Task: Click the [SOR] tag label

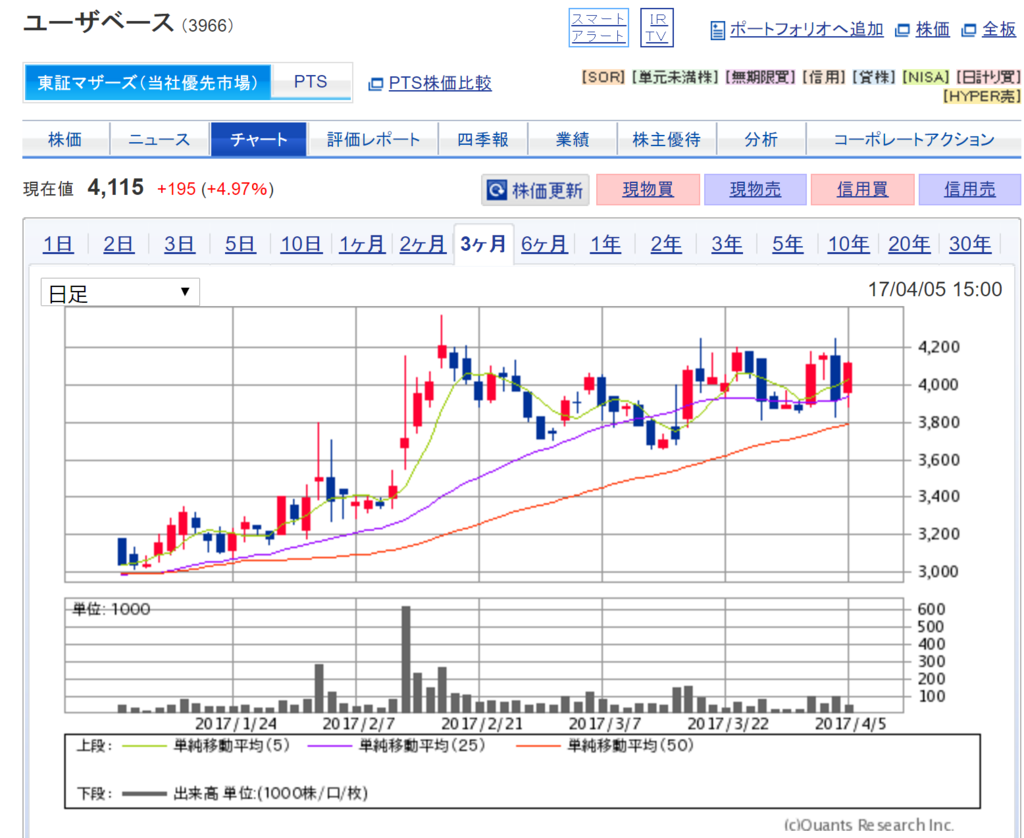Action: [603, 77]
